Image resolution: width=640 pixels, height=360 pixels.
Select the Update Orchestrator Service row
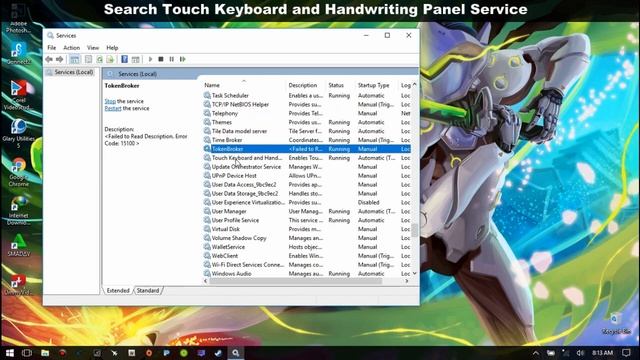click(307, 167)
